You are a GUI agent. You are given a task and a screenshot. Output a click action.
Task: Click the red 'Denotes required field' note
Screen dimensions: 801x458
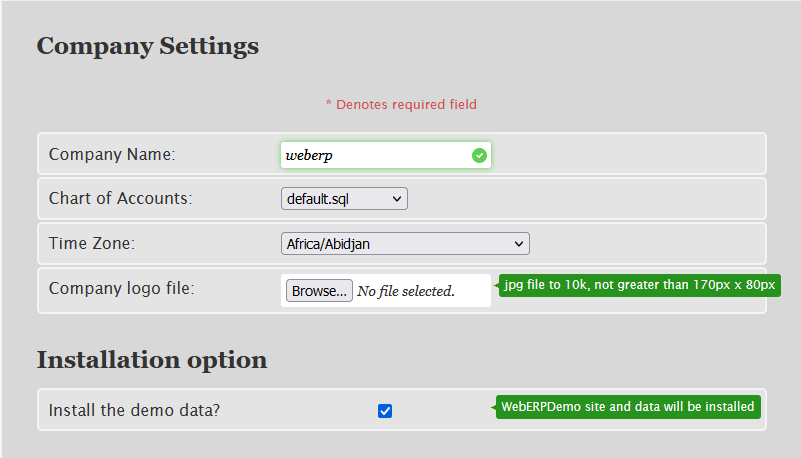pos(401,104)
